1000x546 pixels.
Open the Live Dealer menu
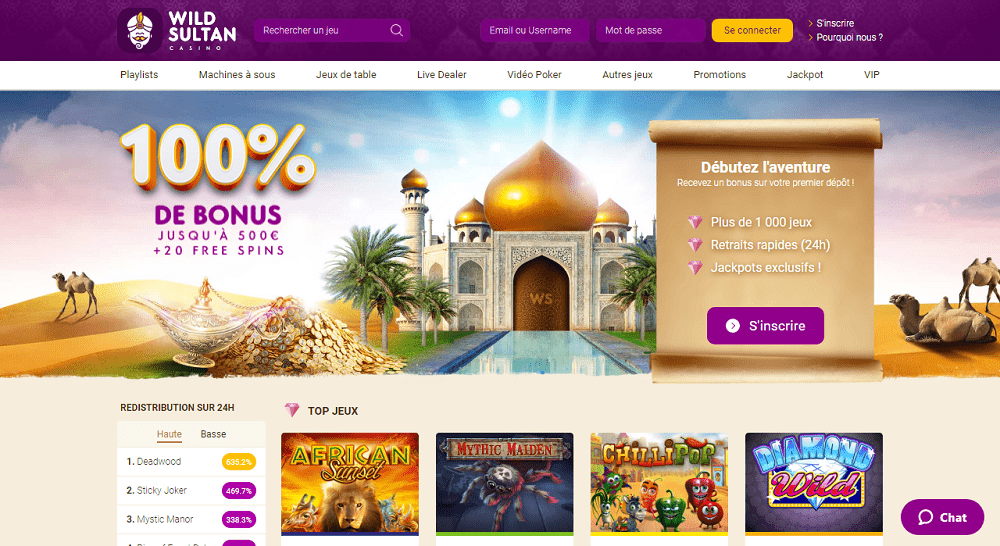(x=441, y=75)
